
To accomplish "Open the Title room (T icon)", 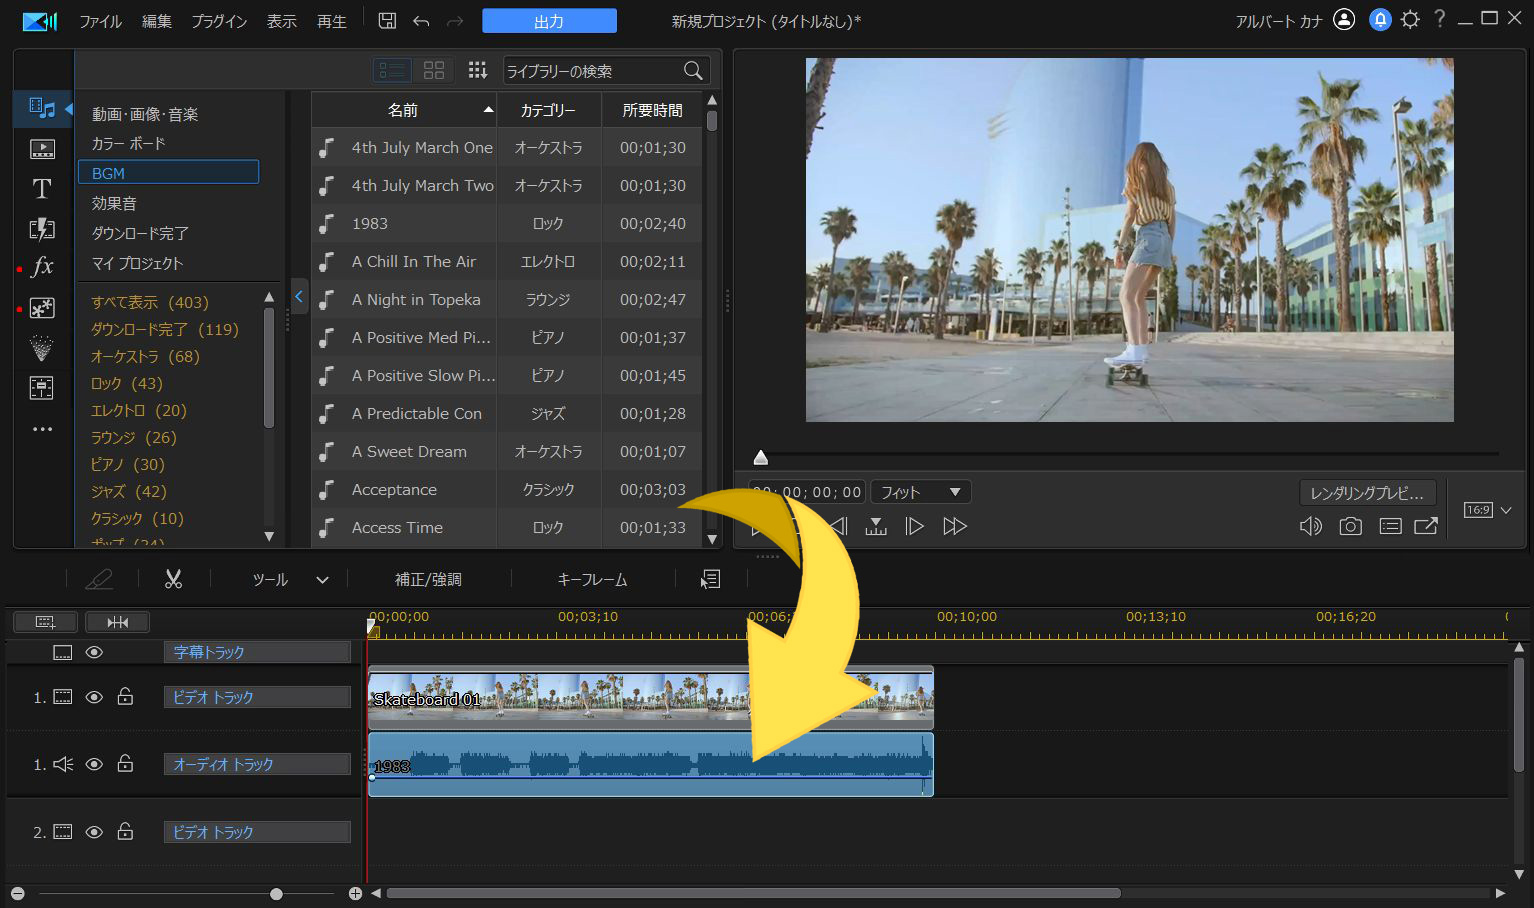I will (42, 188).
